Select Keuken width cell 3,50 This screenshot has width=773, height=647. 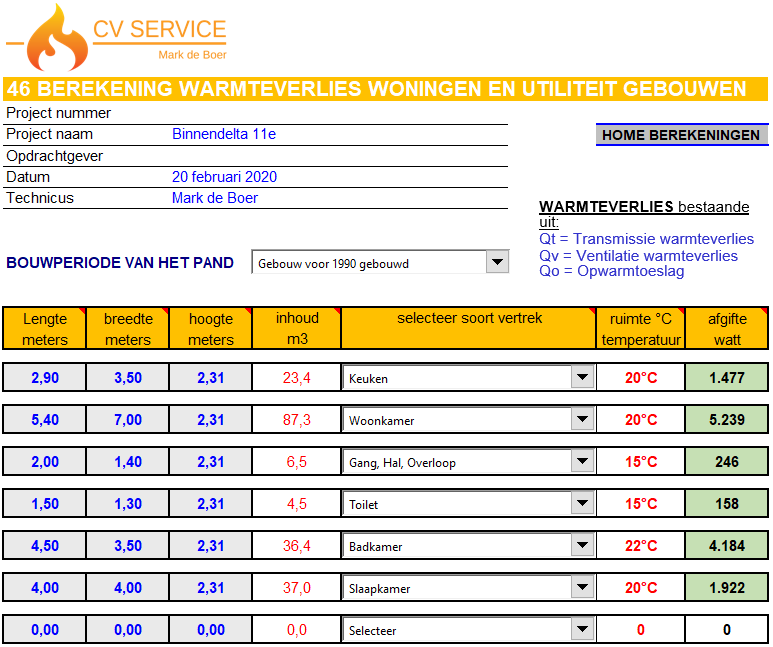tap(128, 378)
